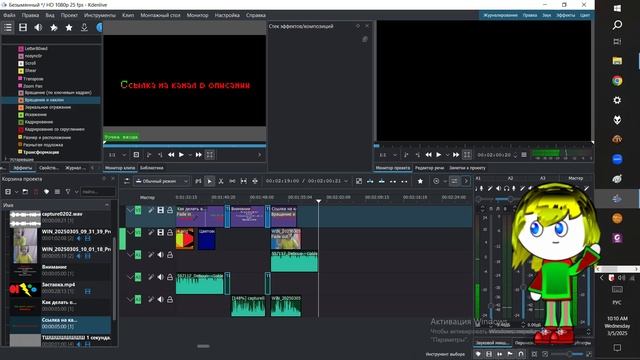Play the clip monitor
640x360 pixels.
point(181,155)
